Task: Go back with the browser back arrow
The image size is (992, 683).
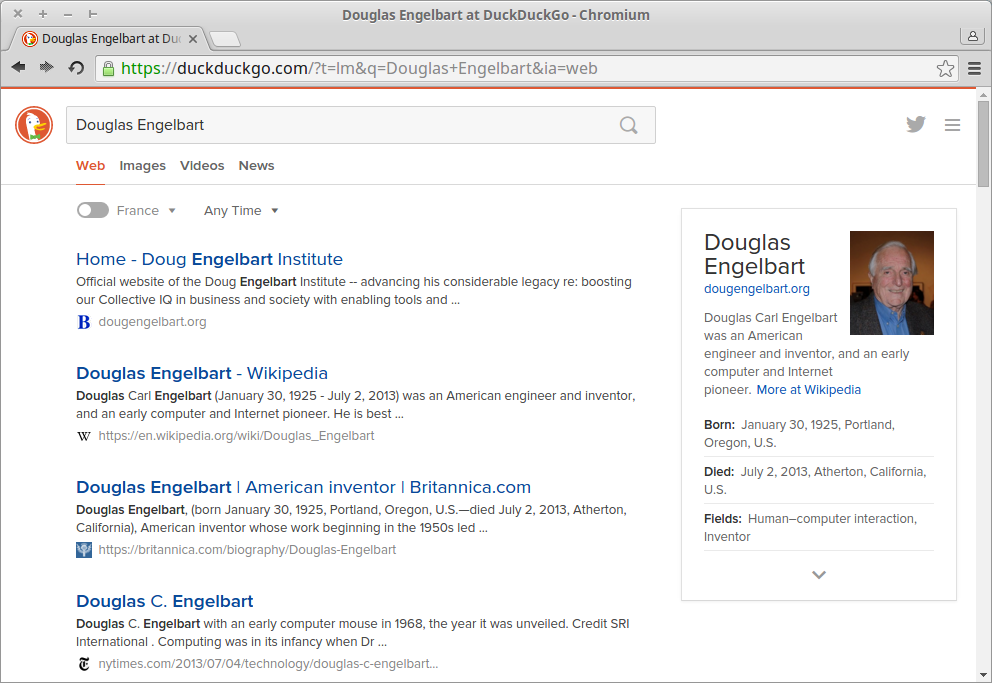Action: click(x=18, y=67)
